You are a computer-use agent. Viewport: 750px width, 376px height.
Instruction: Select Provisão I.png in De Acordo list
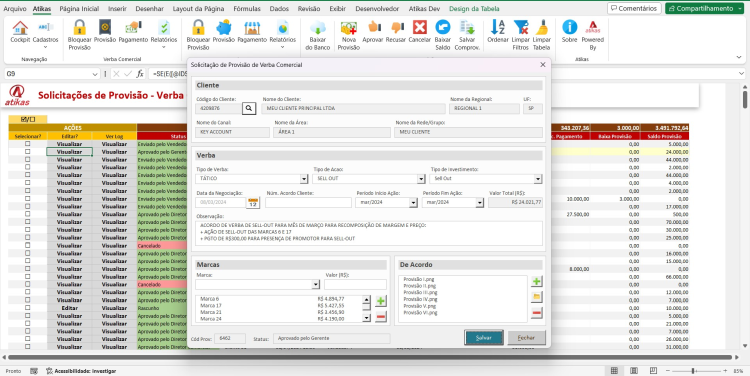[419, 279]
